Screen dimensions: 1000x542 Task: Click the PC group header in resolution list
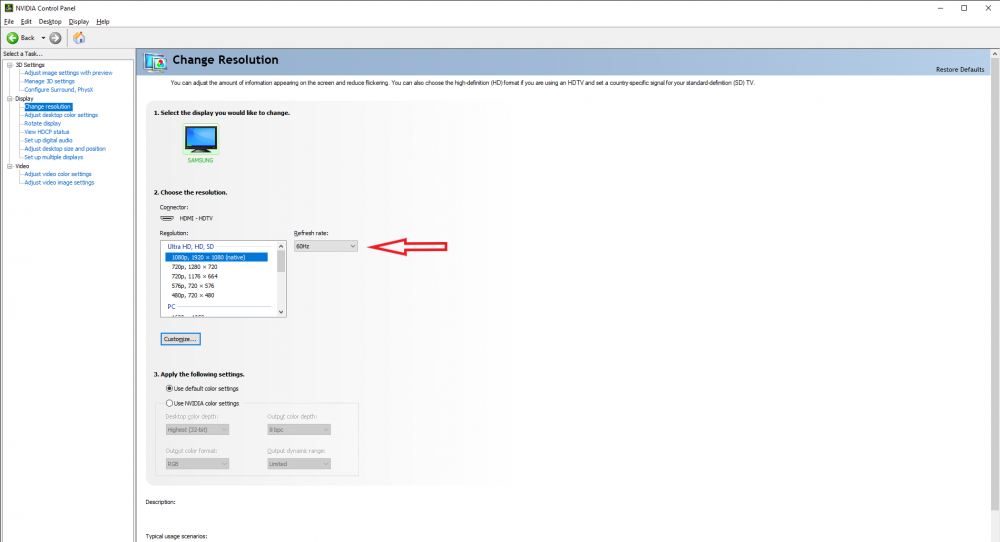(x=171, y=307)
